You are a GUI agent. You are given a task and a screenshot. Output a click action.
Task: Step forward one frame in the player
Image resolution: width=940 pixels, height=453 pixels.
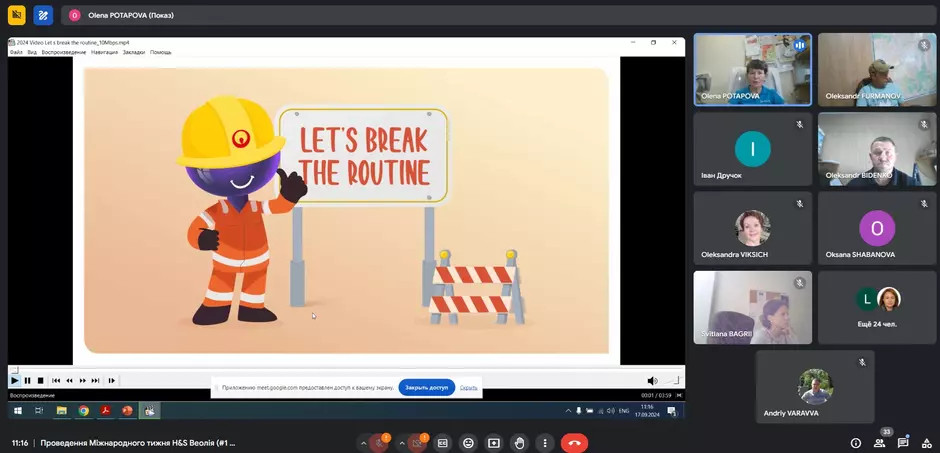pos(112,380)
